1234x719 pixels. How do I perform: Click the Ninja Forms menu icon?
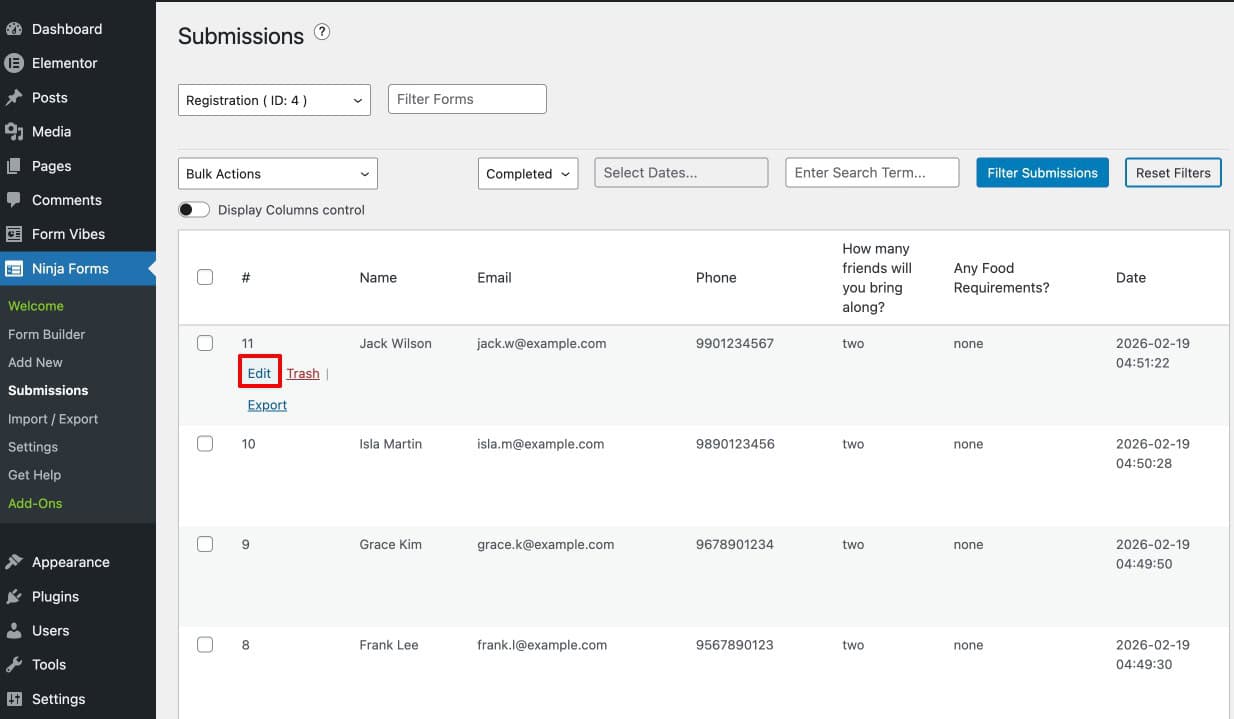[14, 268]
